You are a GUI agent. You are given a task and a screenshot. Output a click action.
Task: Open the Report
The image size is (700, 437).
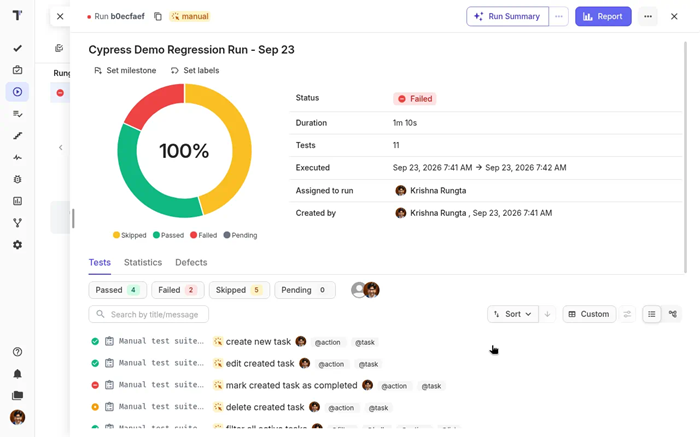pos(603,17)
